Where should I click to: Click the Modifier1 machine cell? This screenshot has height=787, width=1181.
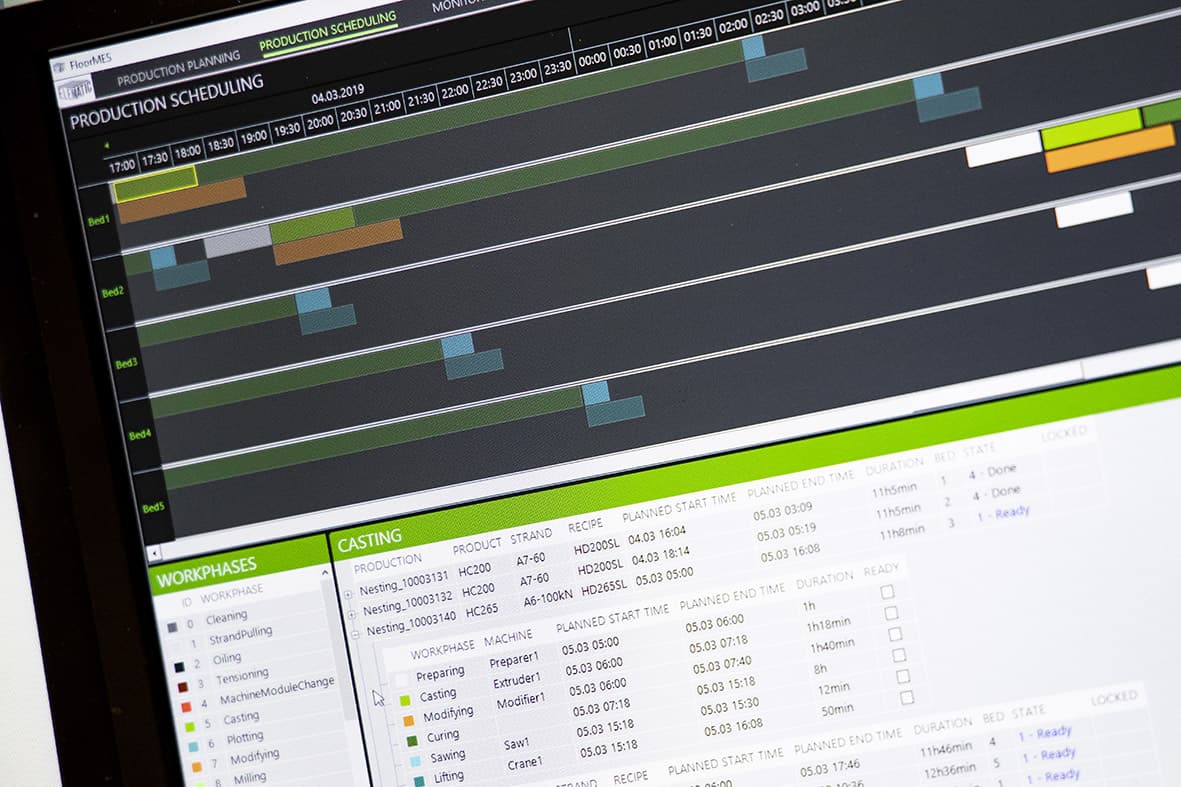click(520, 700)
